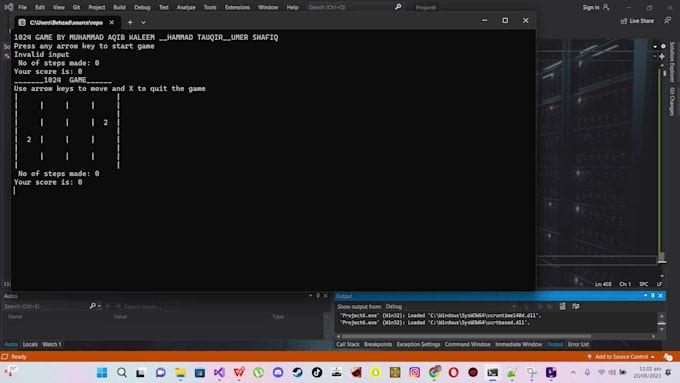Viewport: 680px width, 383px height.
Task: Open the File menu
Action: (x=22, y=7)
